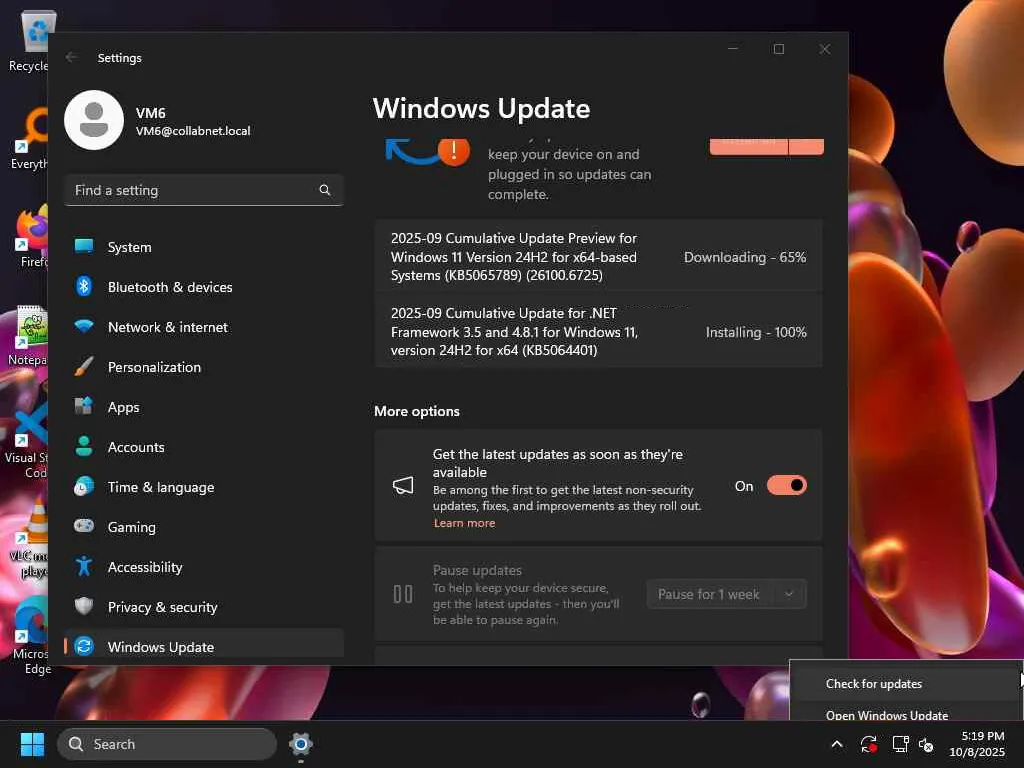1024x768 pixels.
Task: Open the Accessibility figure icon
Action: pos(84,566)
